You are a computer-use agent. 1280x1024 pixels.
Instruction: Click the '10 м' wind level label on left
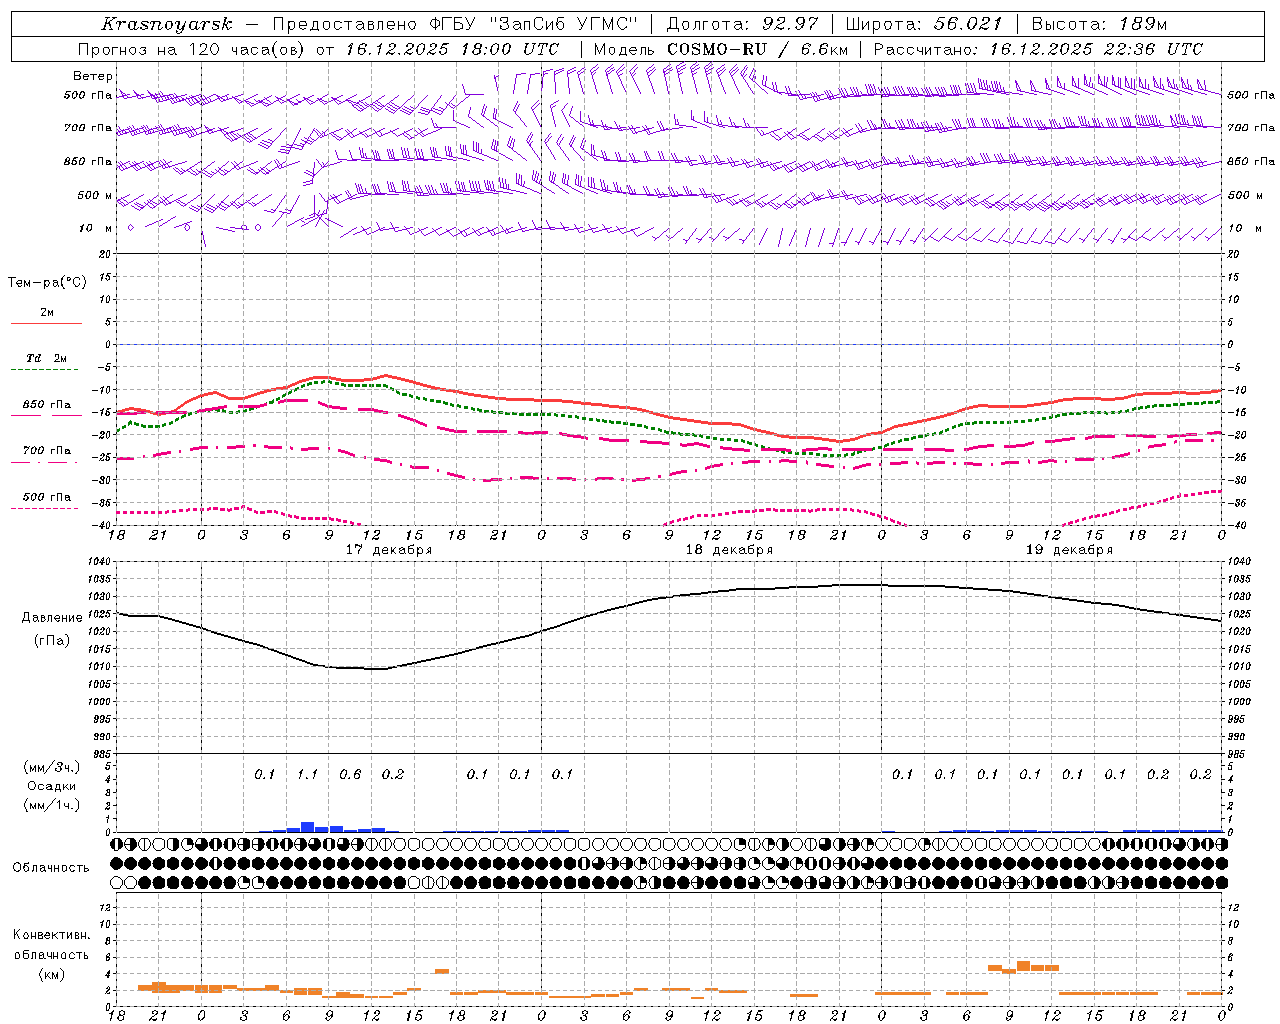[x=96, y=228]
